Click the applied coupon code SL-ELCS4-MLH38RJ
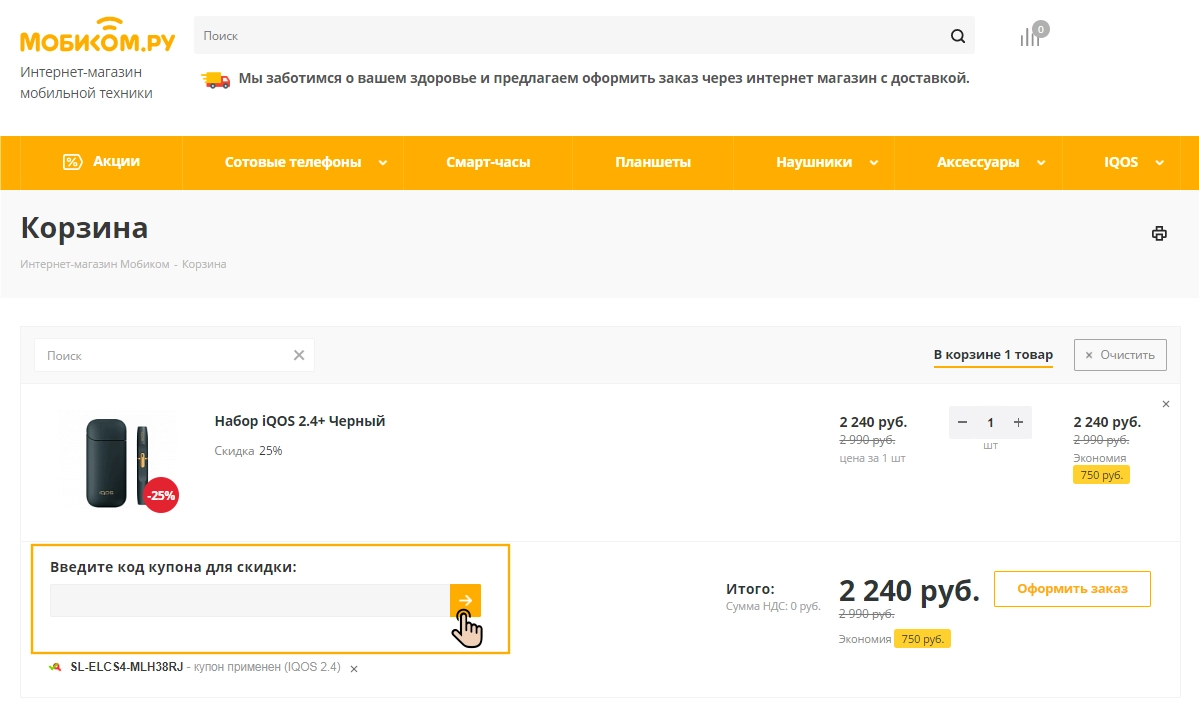 click(x=127, y=667)
